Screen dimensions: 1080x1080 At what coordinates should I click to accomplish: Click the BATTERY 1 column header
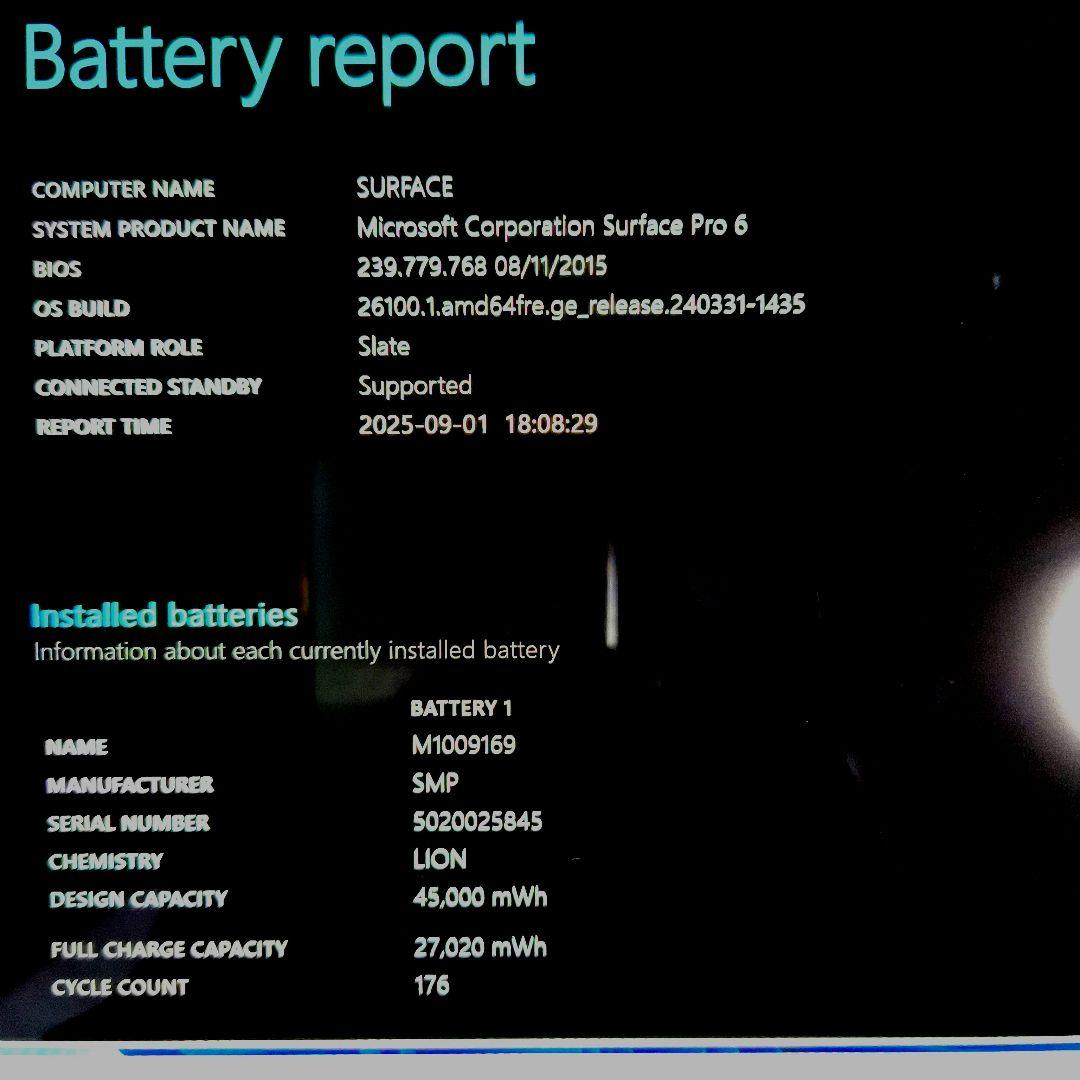[461, 708]
